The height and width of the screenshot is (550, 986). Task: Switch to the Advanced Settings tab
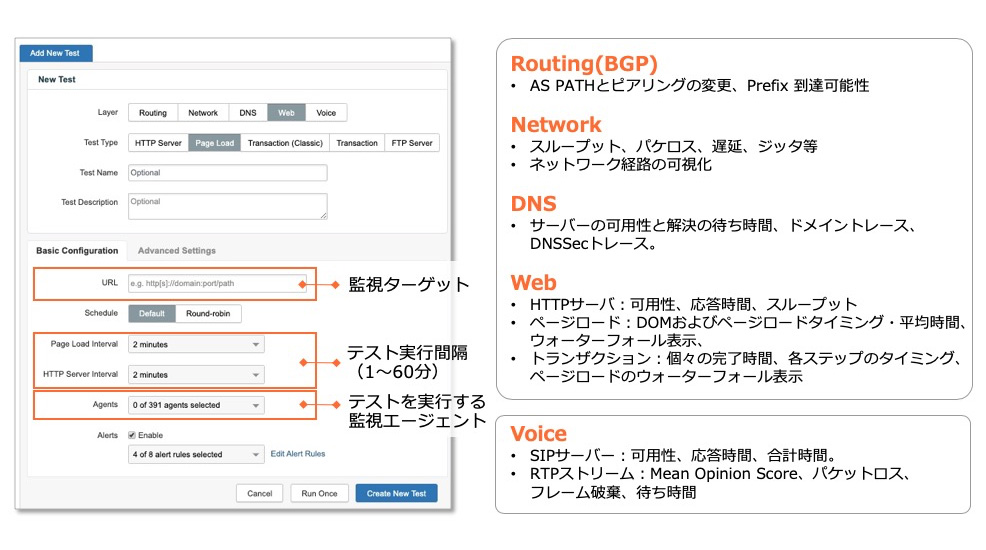[176, 251]
